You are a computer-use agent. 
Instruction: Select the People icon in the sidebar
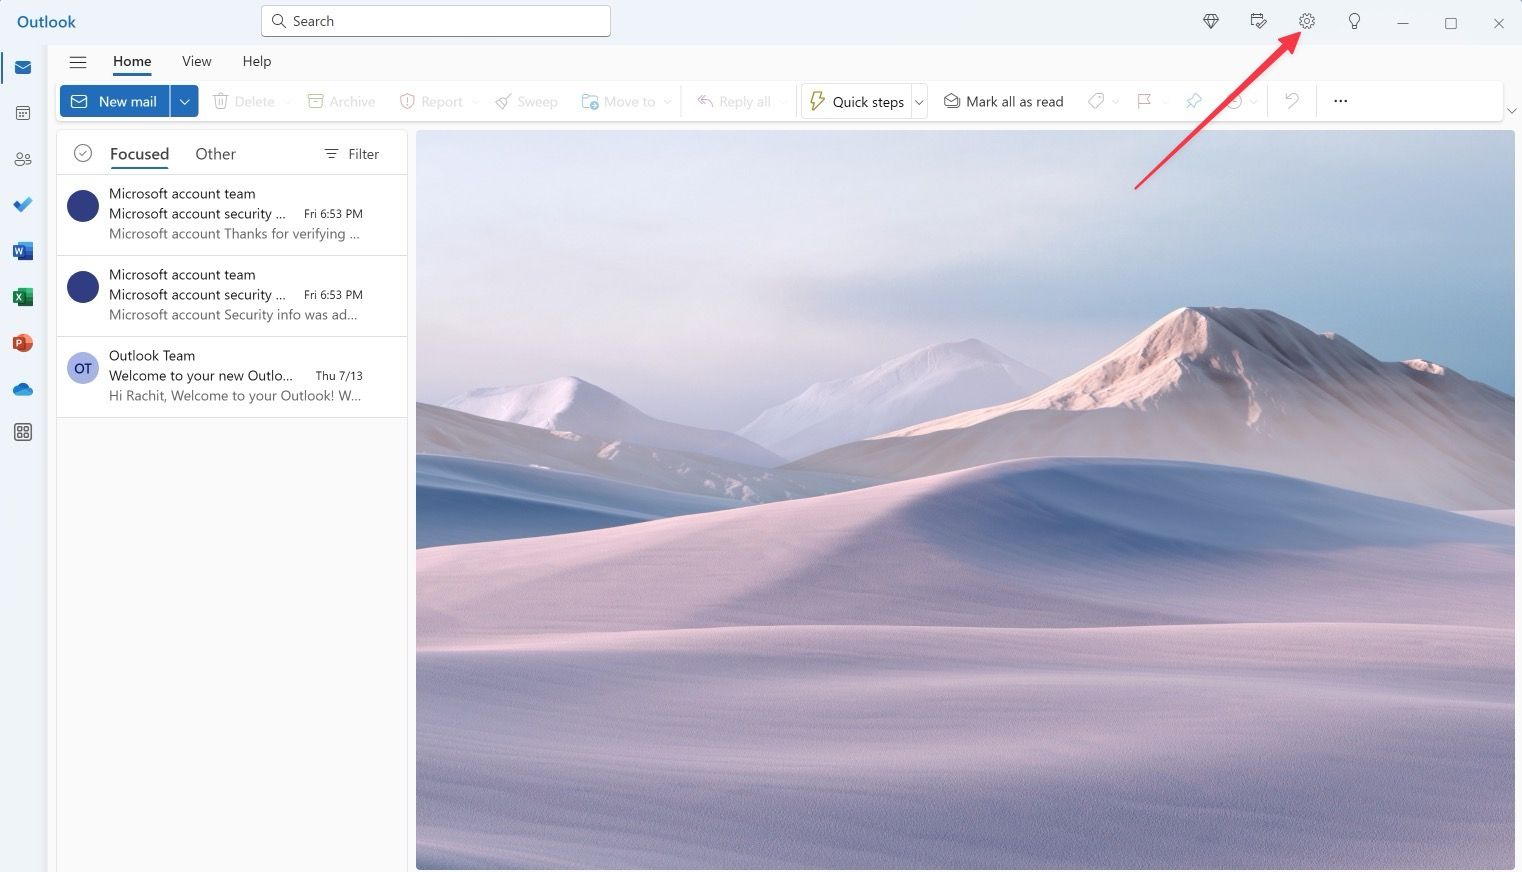pos(22,159)
